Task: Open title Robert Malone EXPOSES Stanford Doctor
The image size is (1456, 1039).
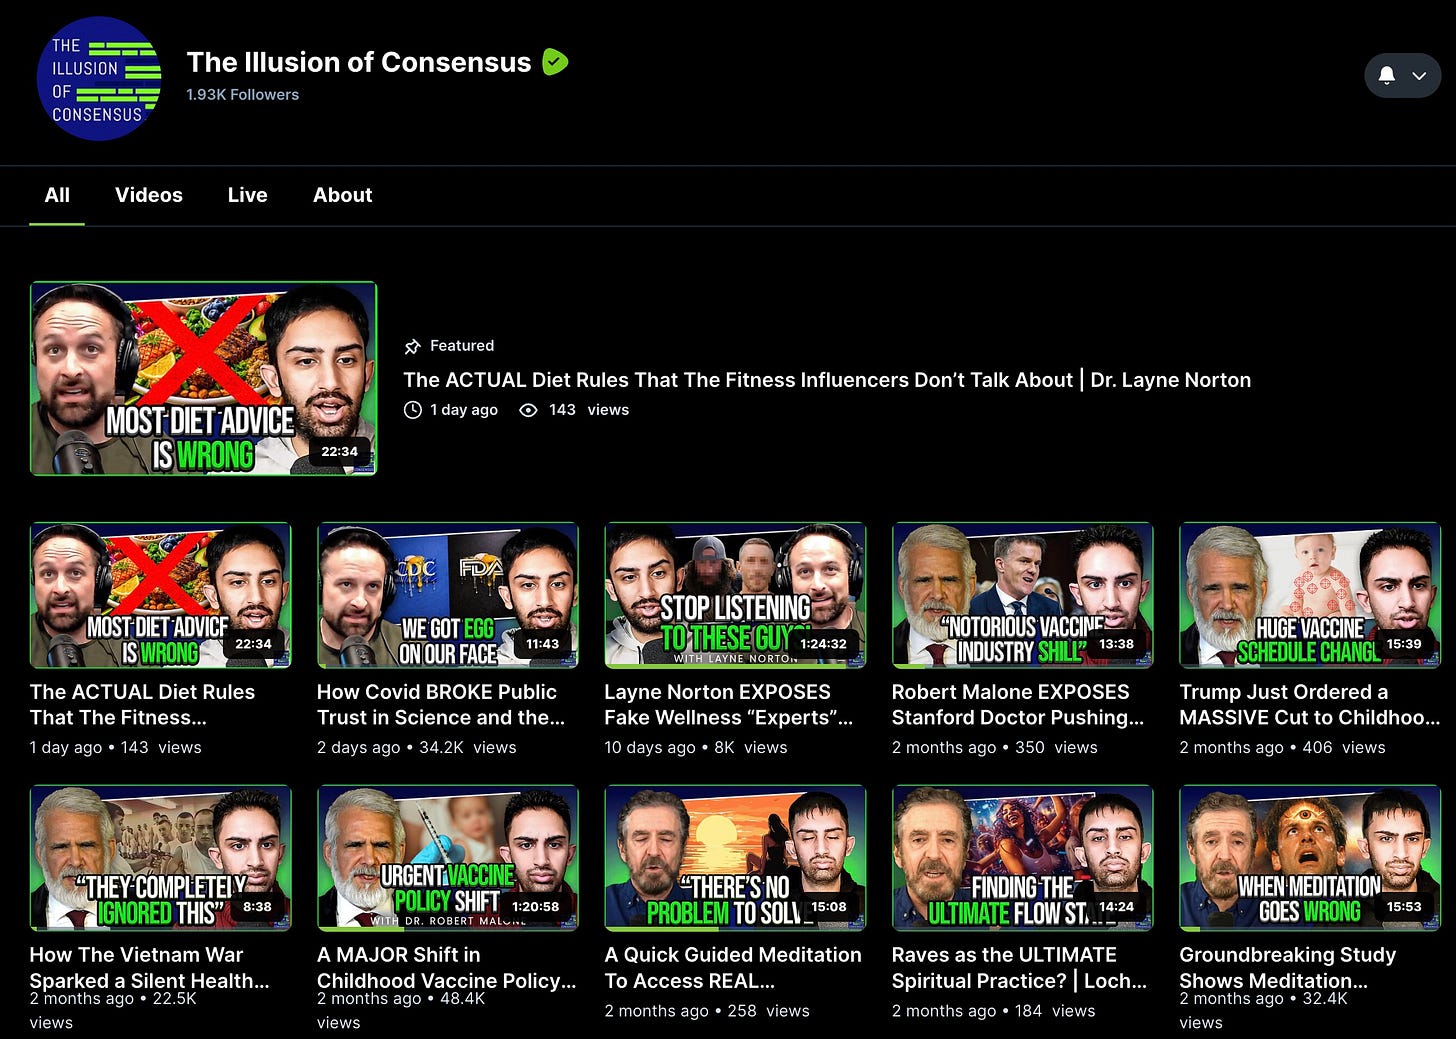Action: click(1018, 705)
